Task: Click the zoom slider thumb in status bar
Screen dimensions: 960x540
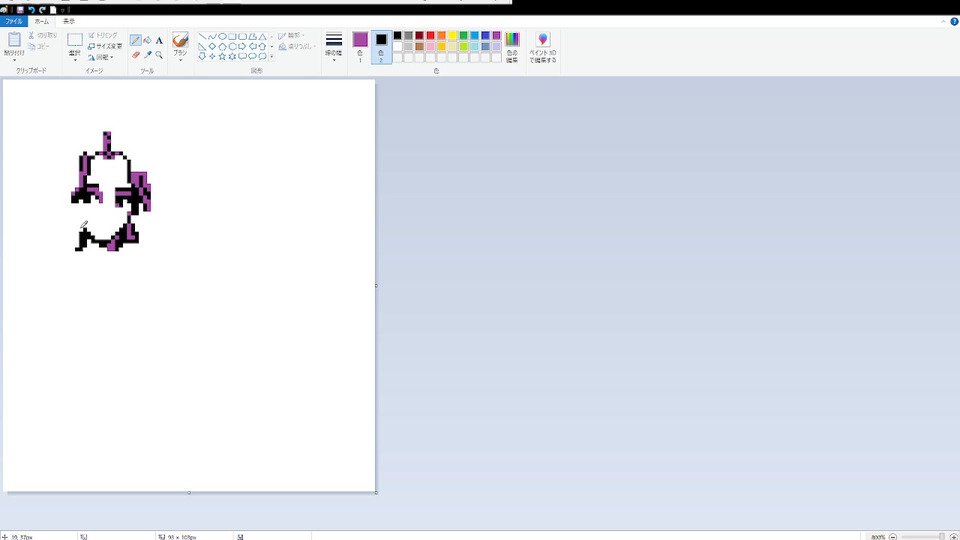Action: tap(942, 537)
